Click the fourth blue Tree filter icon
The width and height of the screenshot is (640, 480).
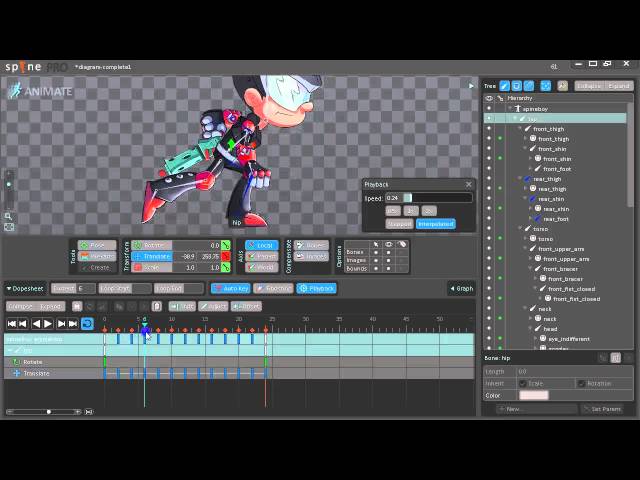tap(546, 86)
